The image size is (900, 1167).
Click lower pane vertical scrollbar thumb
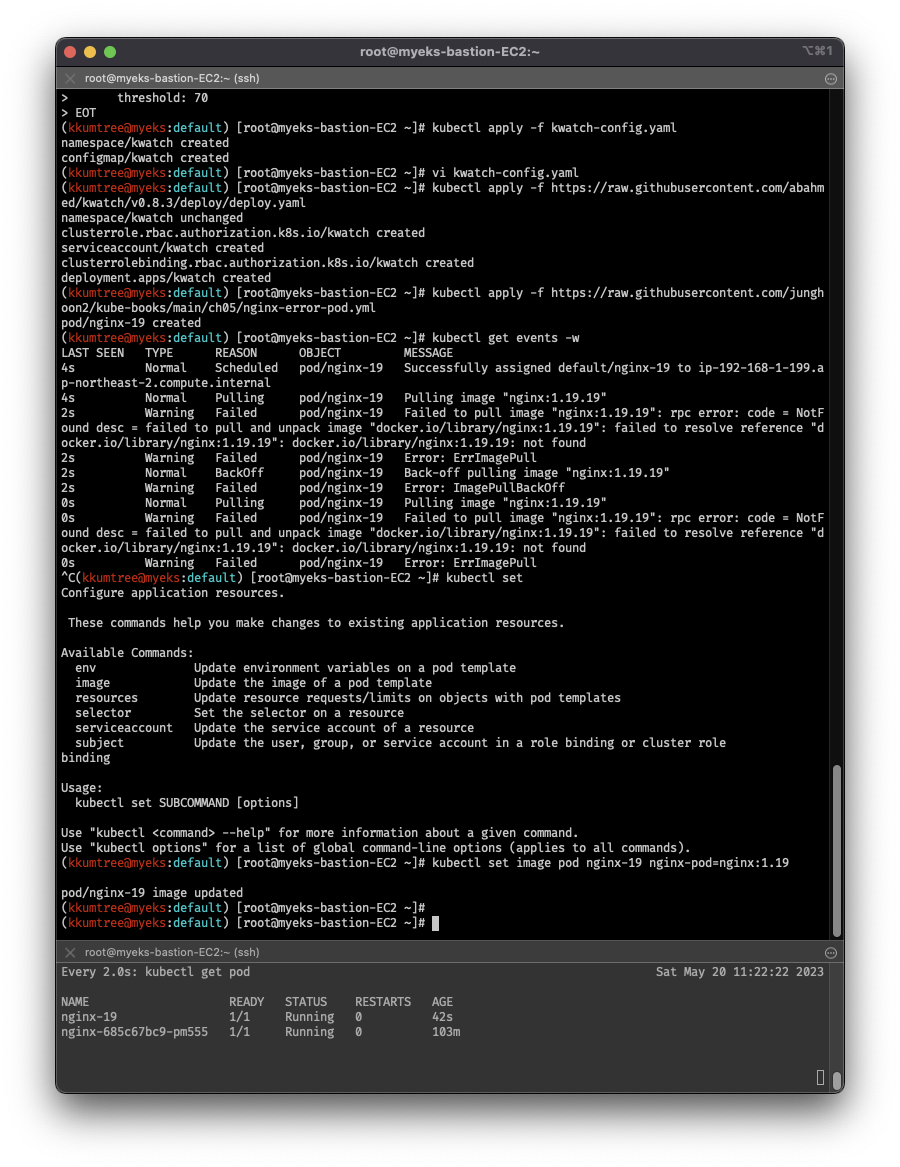tap(837, 1080)
